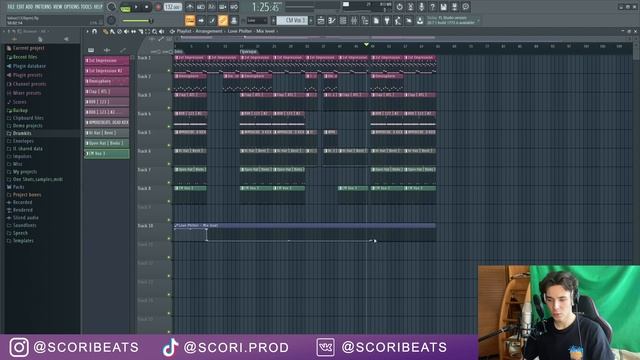Screen dimensions: 640x360
Task: Open the Mixer icon
Action: 354,20
